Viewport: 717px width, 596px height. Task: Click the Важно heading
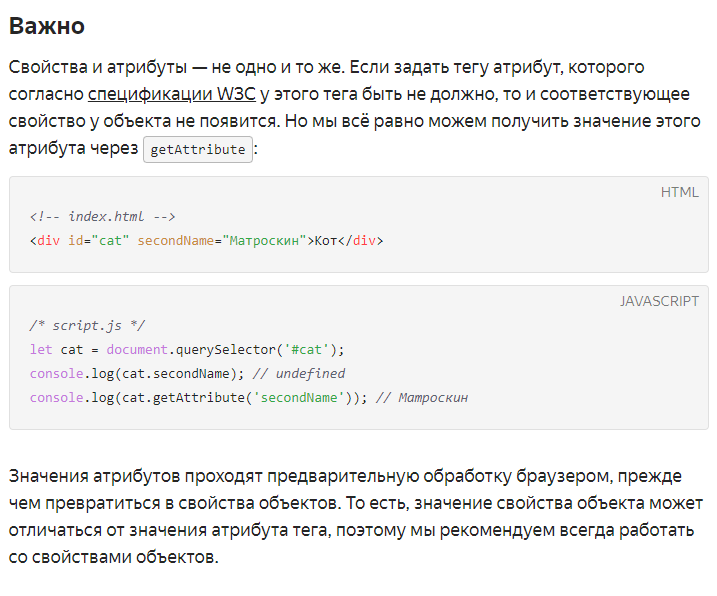pos(47,26)
